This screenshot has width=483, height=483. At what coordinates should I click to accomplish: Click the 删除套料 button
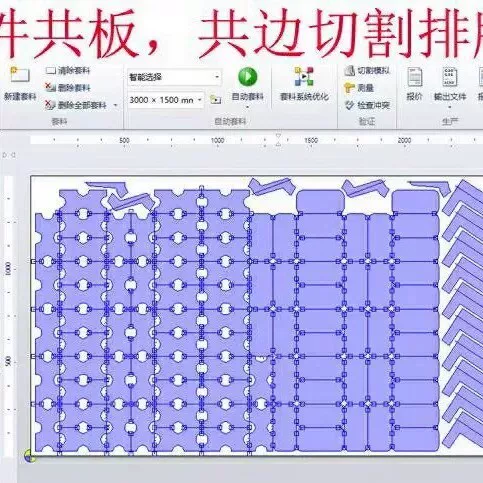(68, 88)
